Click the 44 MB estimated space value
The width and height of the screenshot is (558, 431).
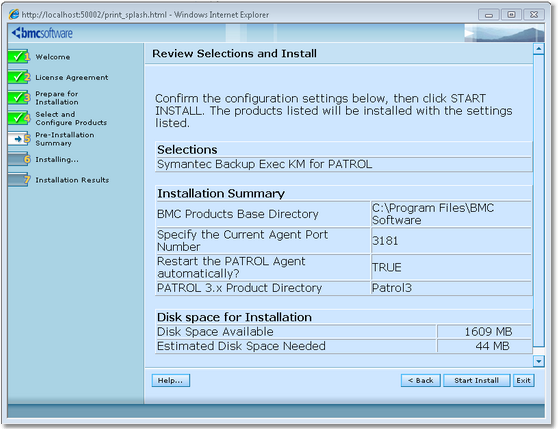click(493, 346)
